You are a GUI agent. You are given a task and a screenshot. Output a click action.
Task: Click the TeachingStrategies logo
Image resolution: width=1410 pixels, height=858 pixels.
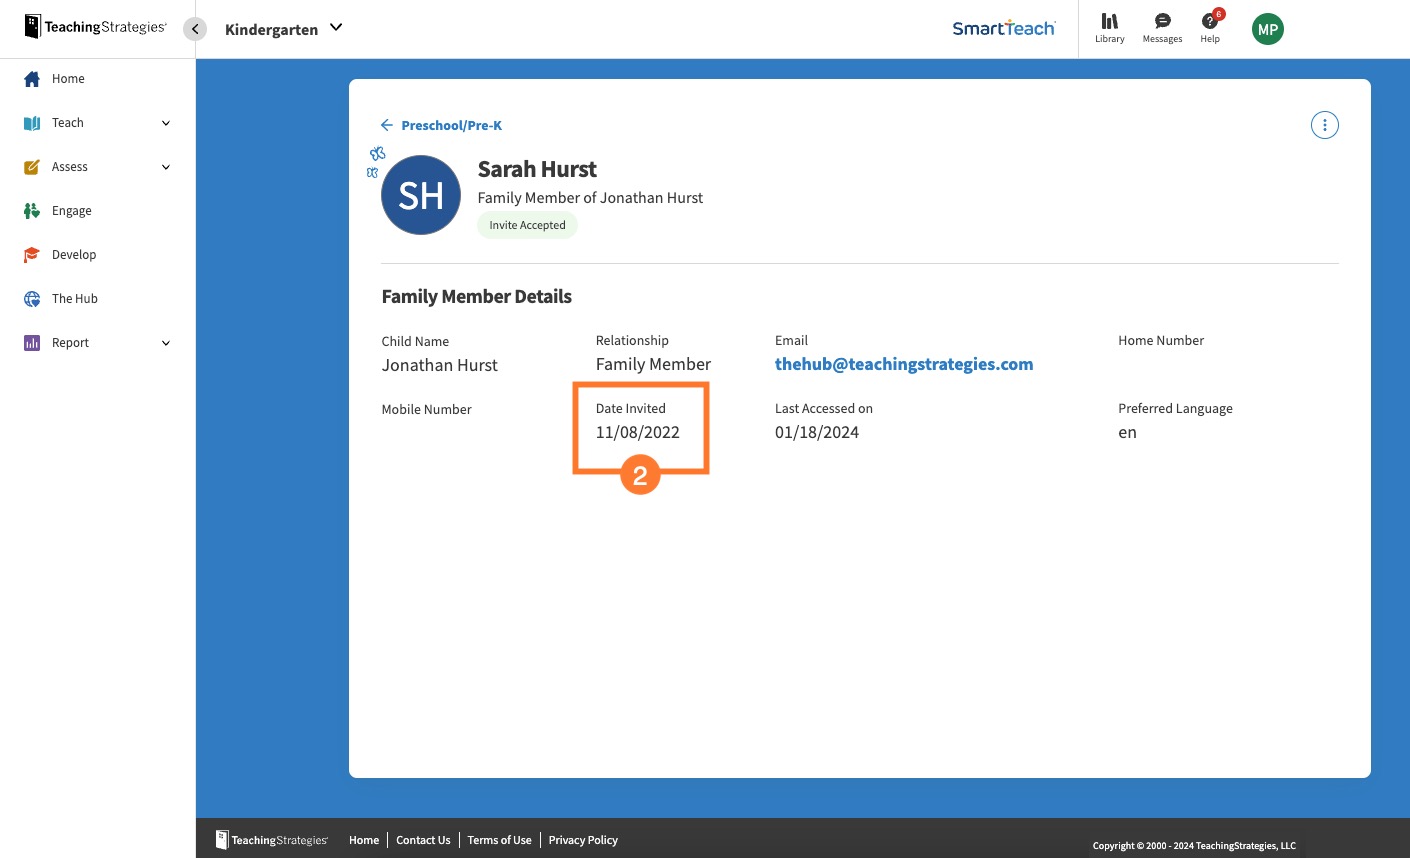[95, 27]
